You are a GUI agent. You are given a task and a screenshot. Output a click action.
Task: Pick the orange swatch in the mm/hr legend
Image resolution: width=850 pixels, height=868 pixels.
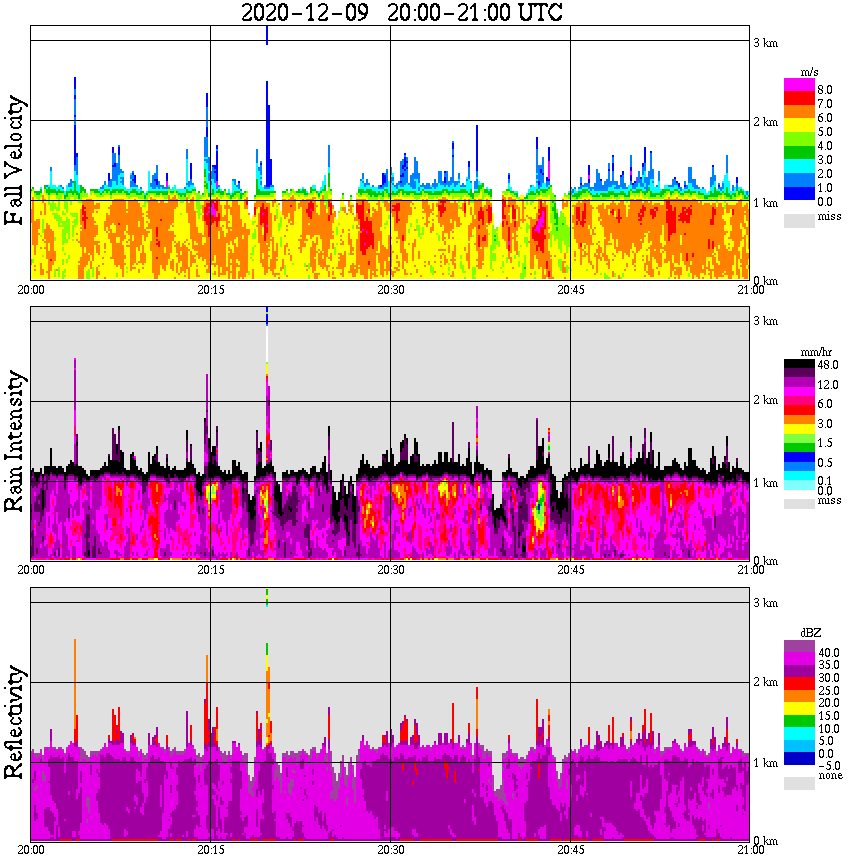coord(799,420)
